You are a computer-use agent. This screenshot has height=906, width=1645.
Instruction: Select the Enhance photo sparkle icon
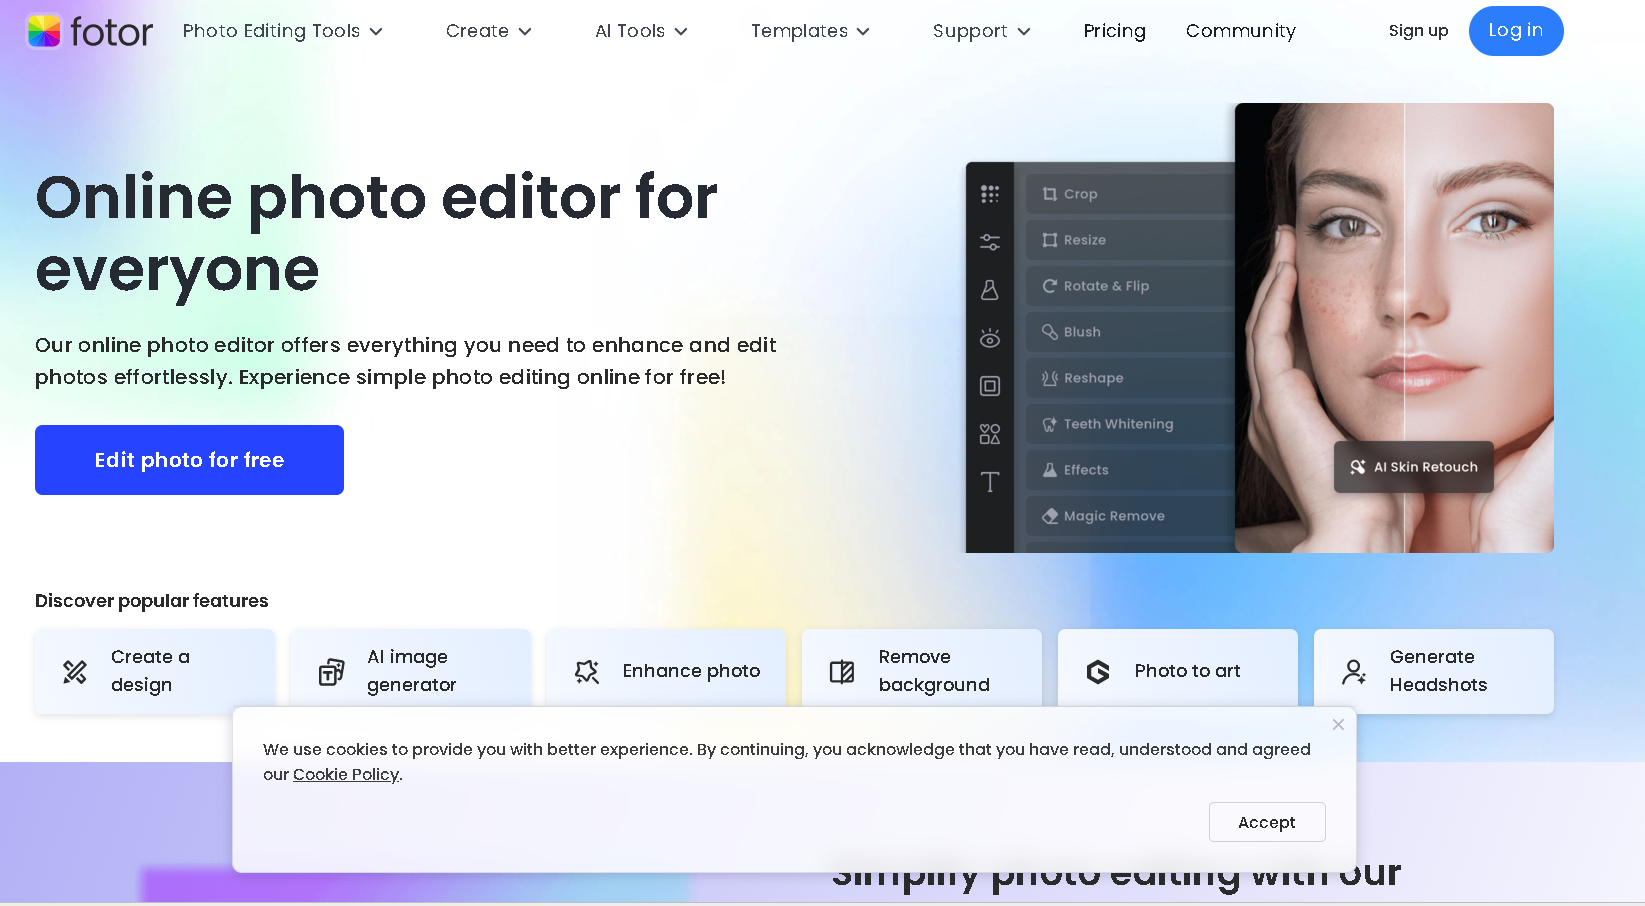coord(587,672)
